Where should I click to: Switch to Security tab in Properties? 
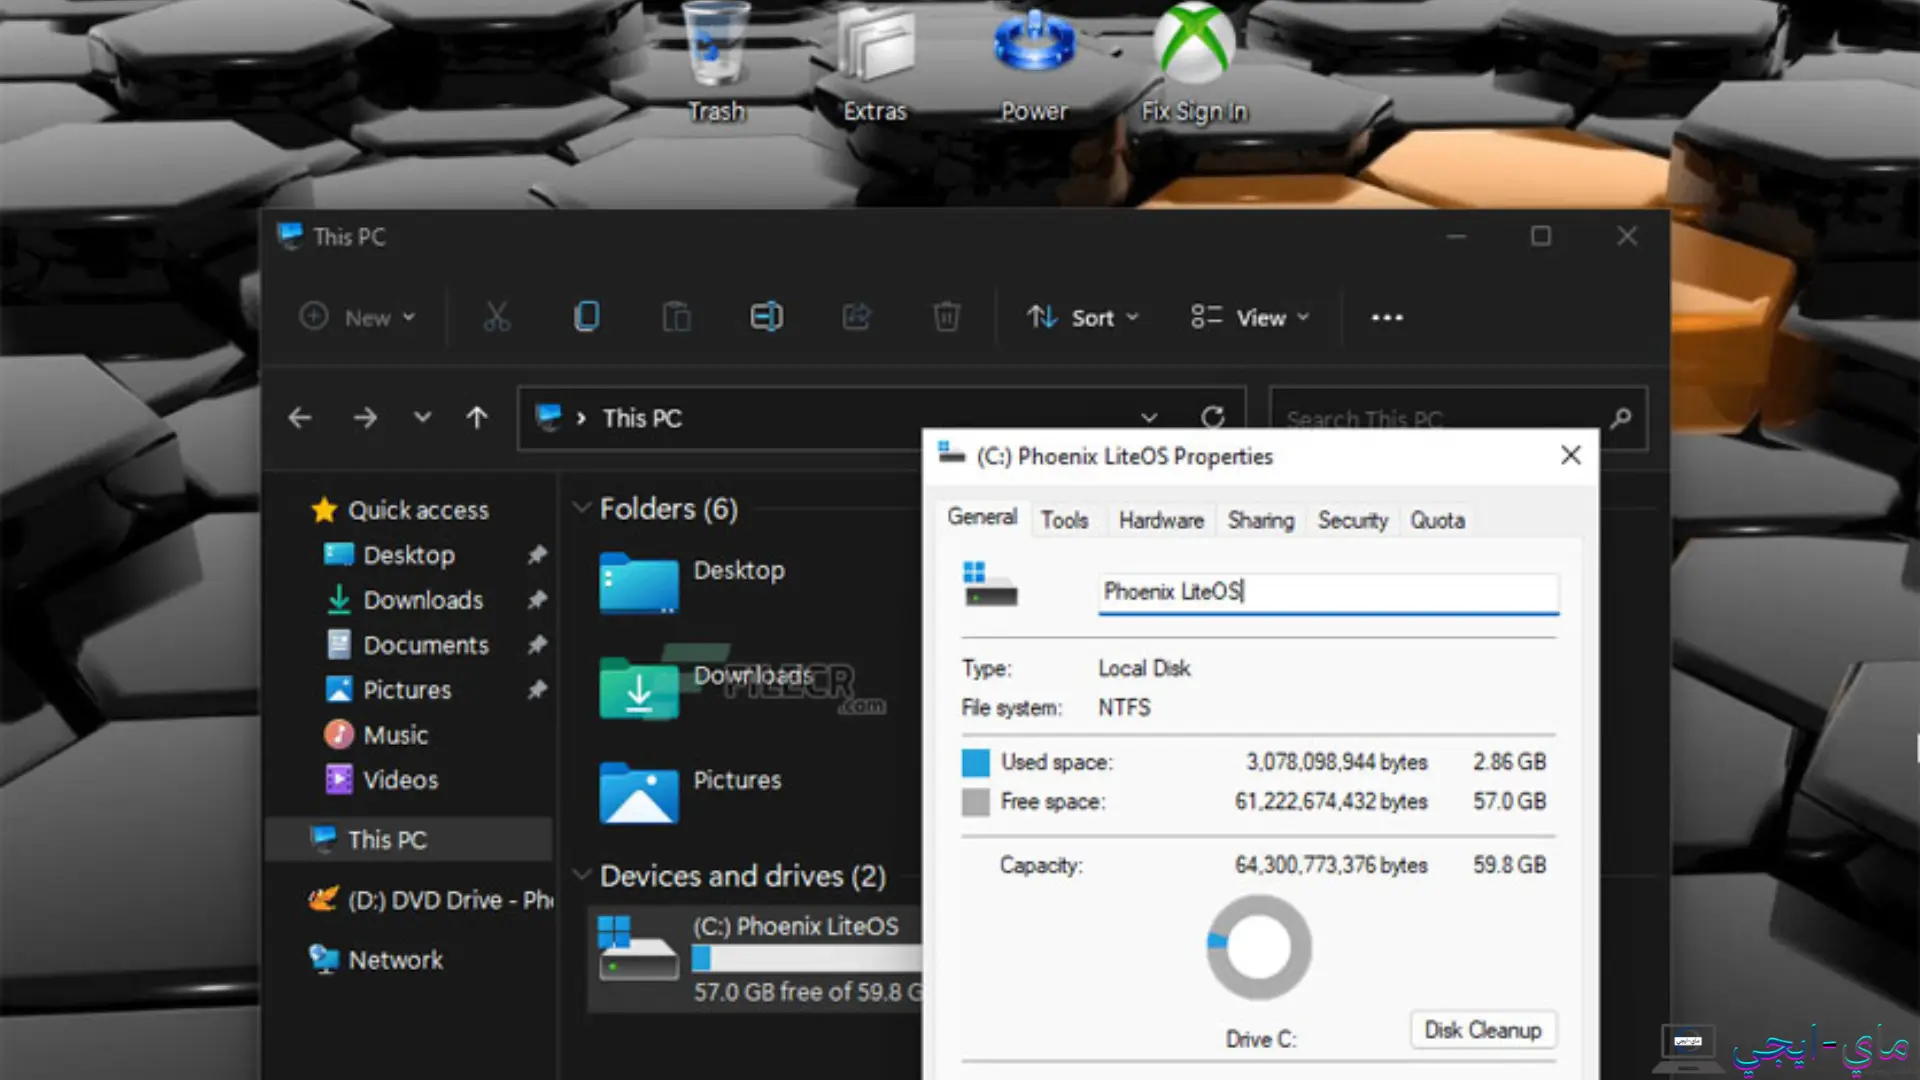coord(1353,520)
